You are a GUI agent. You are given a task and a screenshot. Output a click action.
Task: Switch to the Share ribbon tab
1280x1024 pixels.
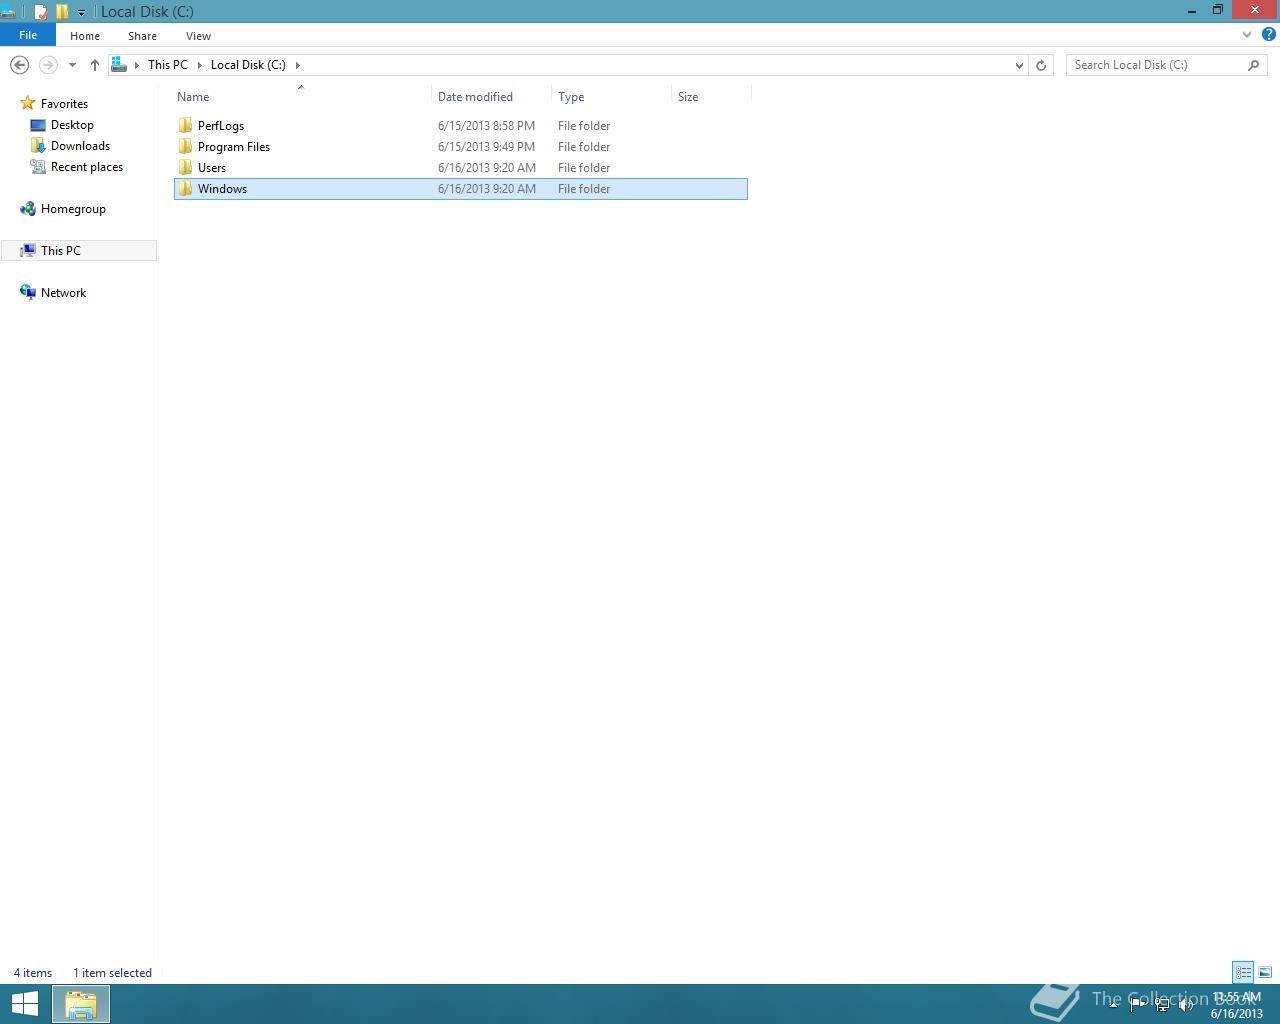coord(142,36)
